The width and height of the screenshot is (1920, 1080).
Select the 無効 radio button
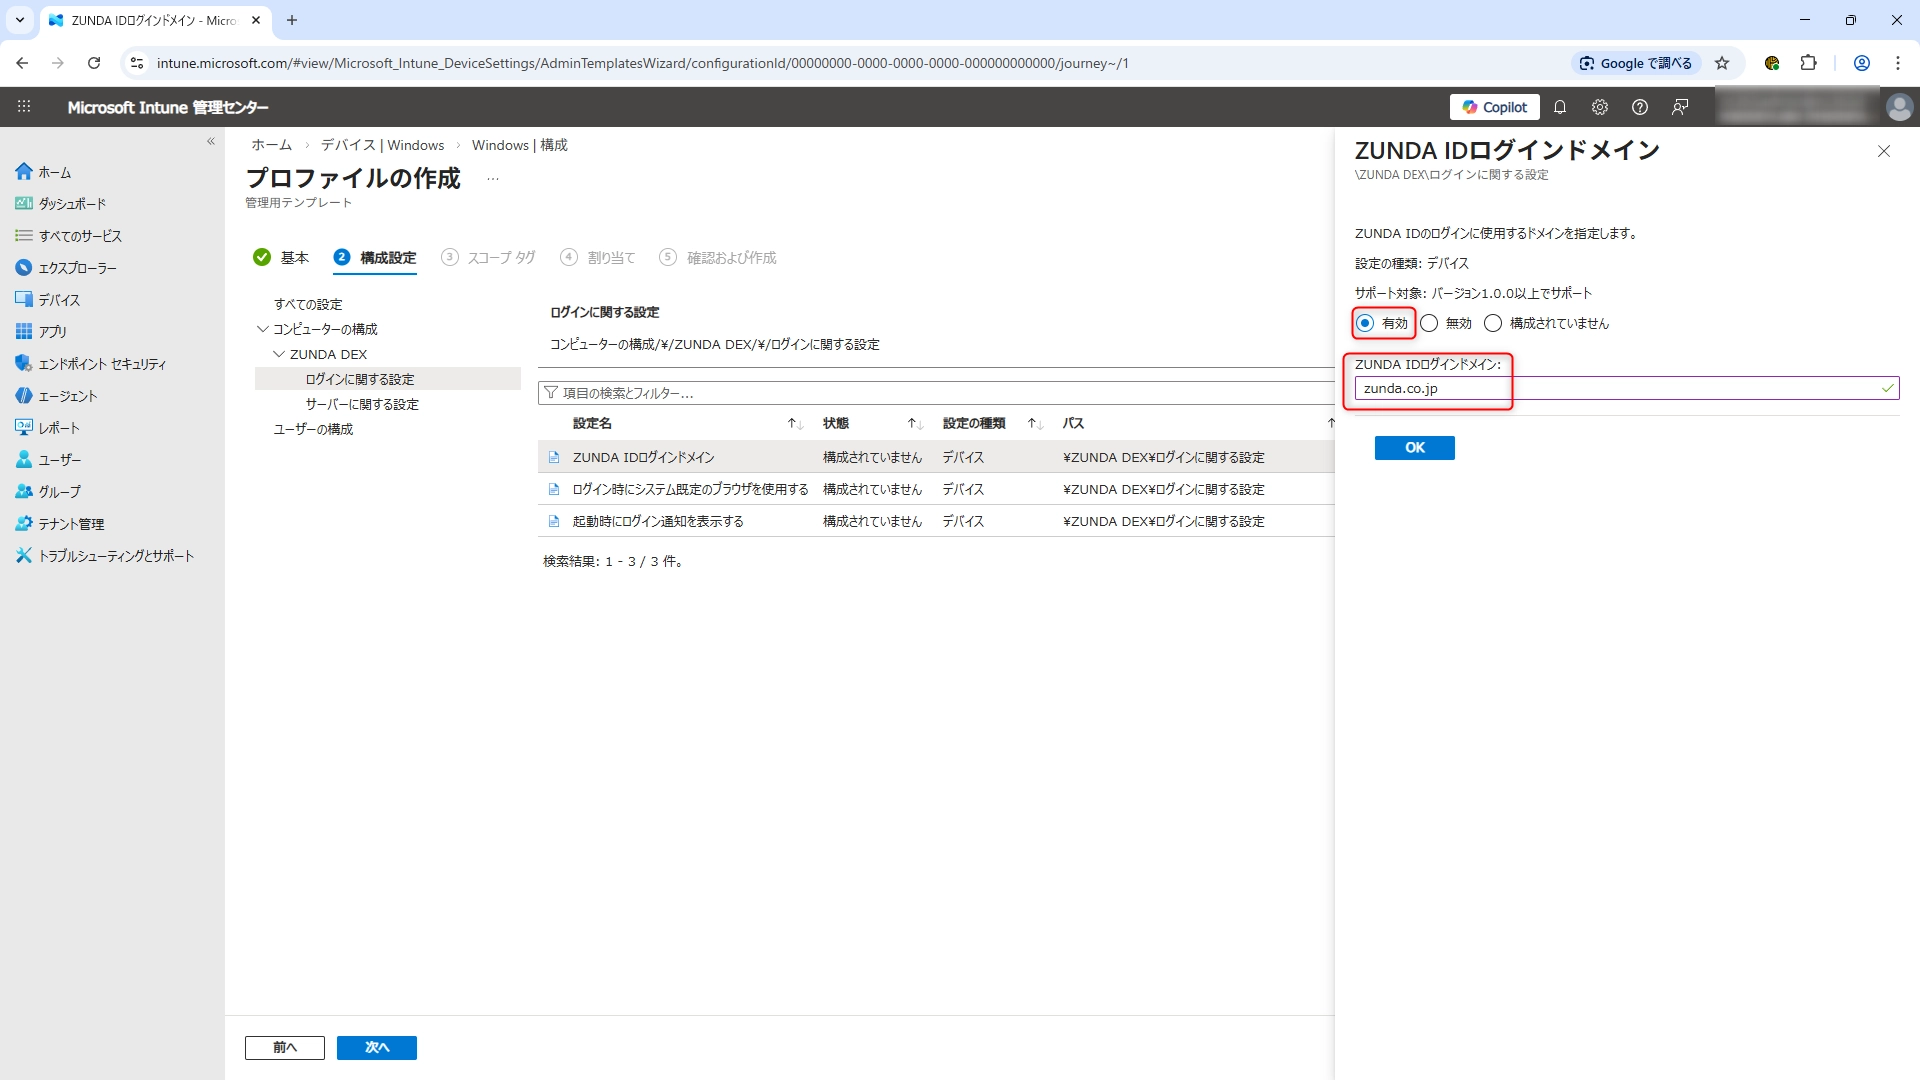[x=1429, y=323]
